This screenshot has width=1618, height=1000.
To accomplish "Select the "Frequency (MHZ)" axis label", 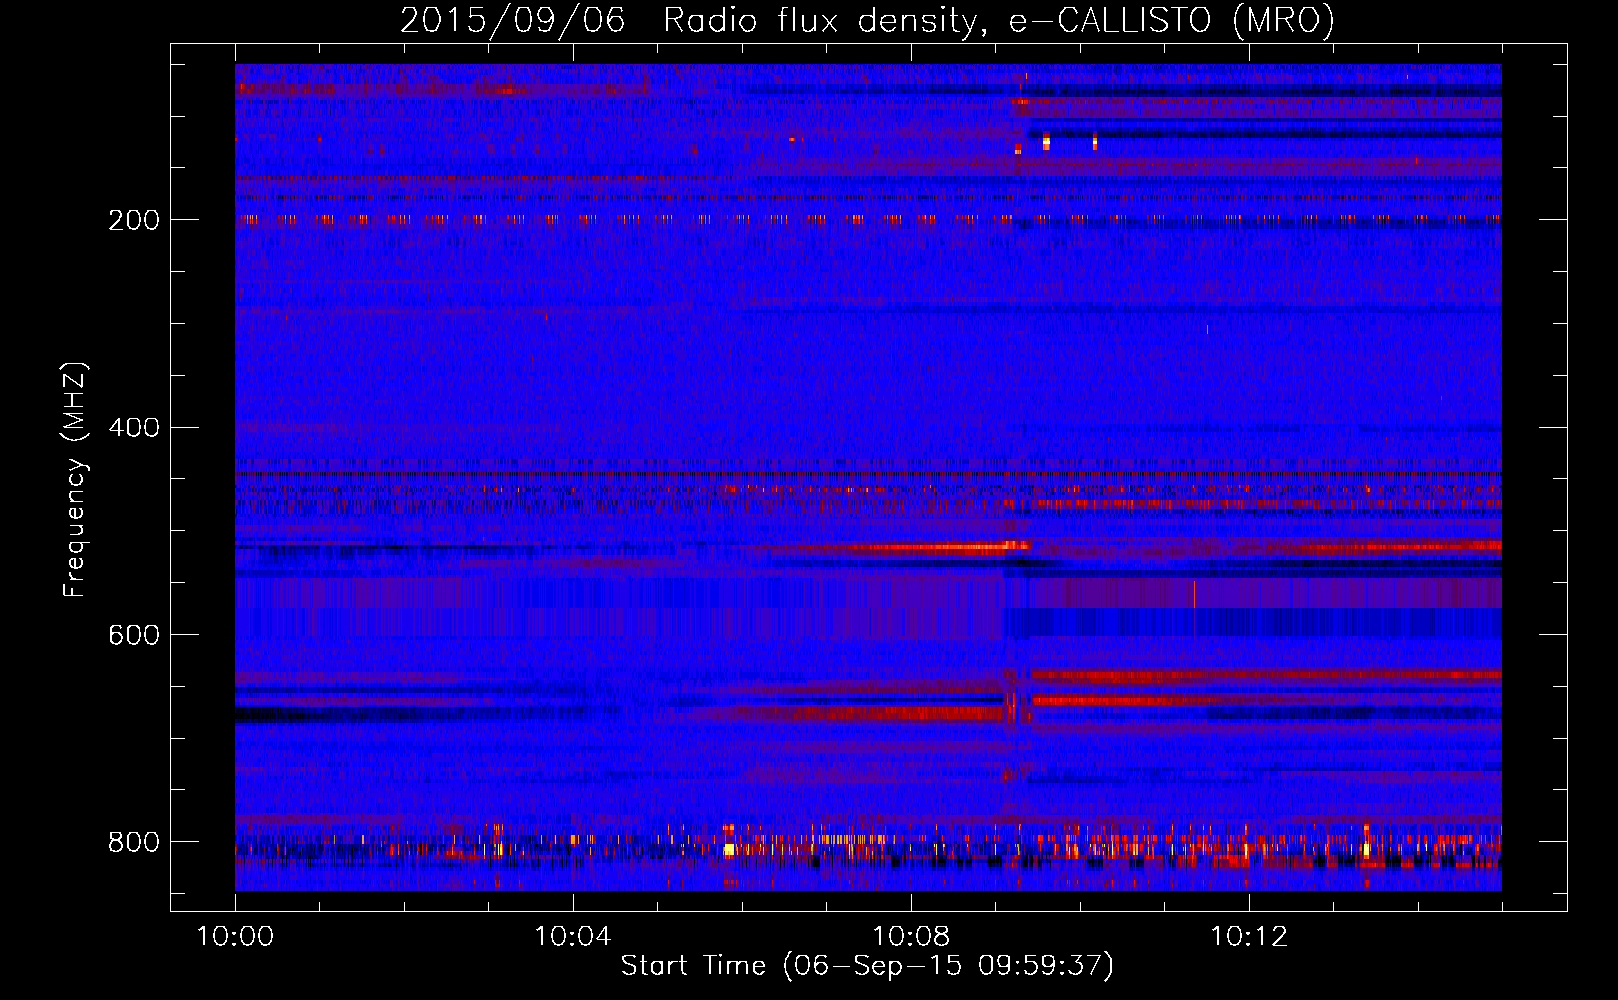I will pyautogui.click(x=75, y=480).
